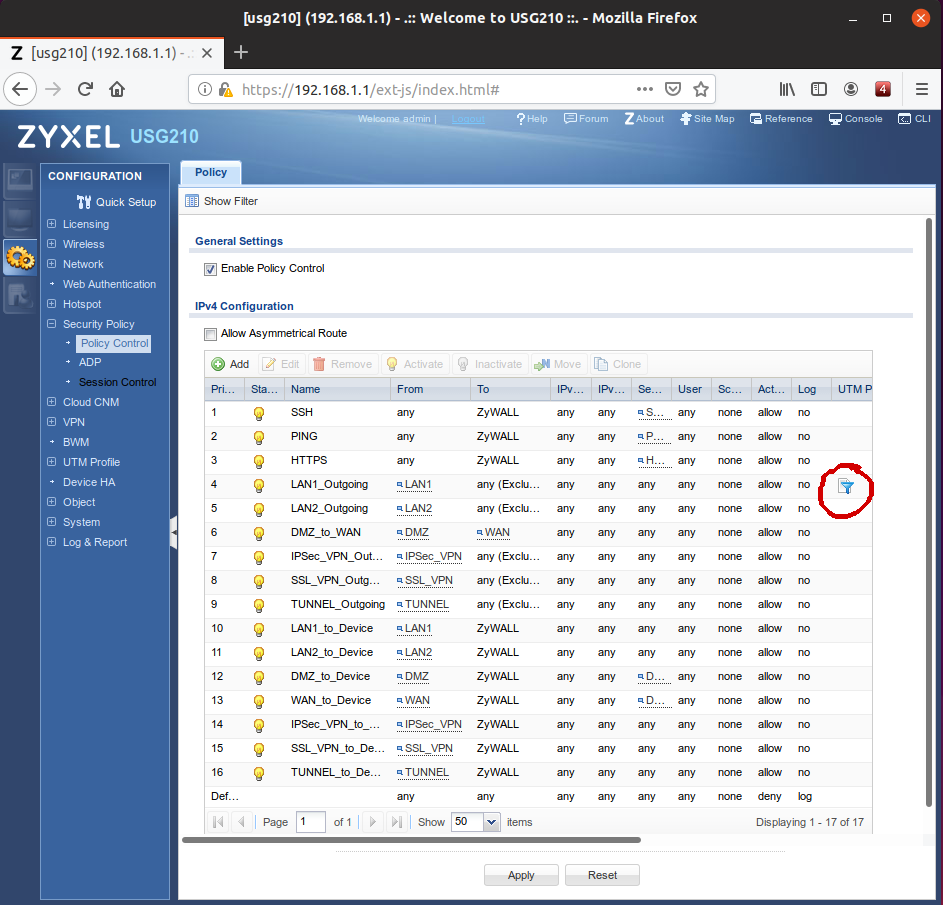Expand the Licensing menu
Image resolution: width=943 pixels, height=905 pixels.
(52, 224)
